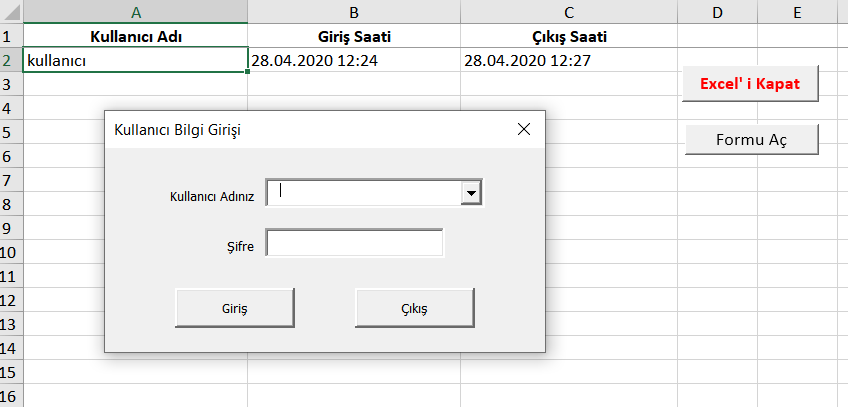Select column B header
The width and height of the screenshot is (848, 407).
354,12
